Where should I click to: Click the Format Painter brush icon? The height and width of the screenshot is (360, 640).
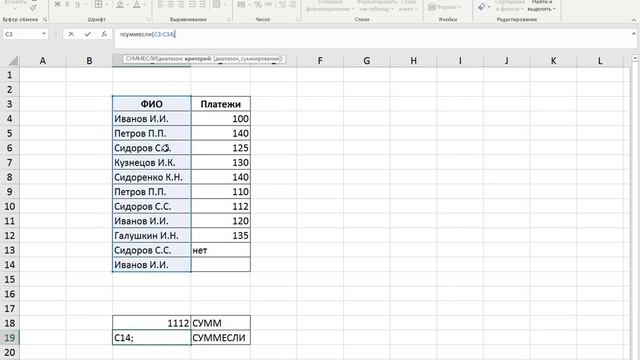coord(33,8)
